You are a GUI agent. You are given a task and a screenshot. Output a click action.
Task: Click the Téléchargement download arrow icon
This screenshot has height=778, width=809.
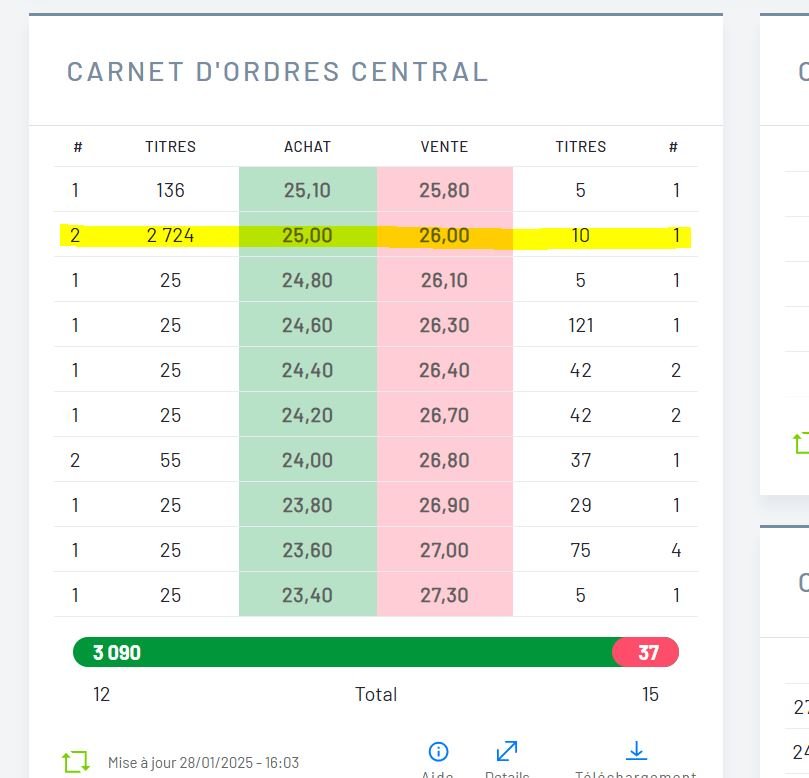pyautogui.click(x=636, y=751)
